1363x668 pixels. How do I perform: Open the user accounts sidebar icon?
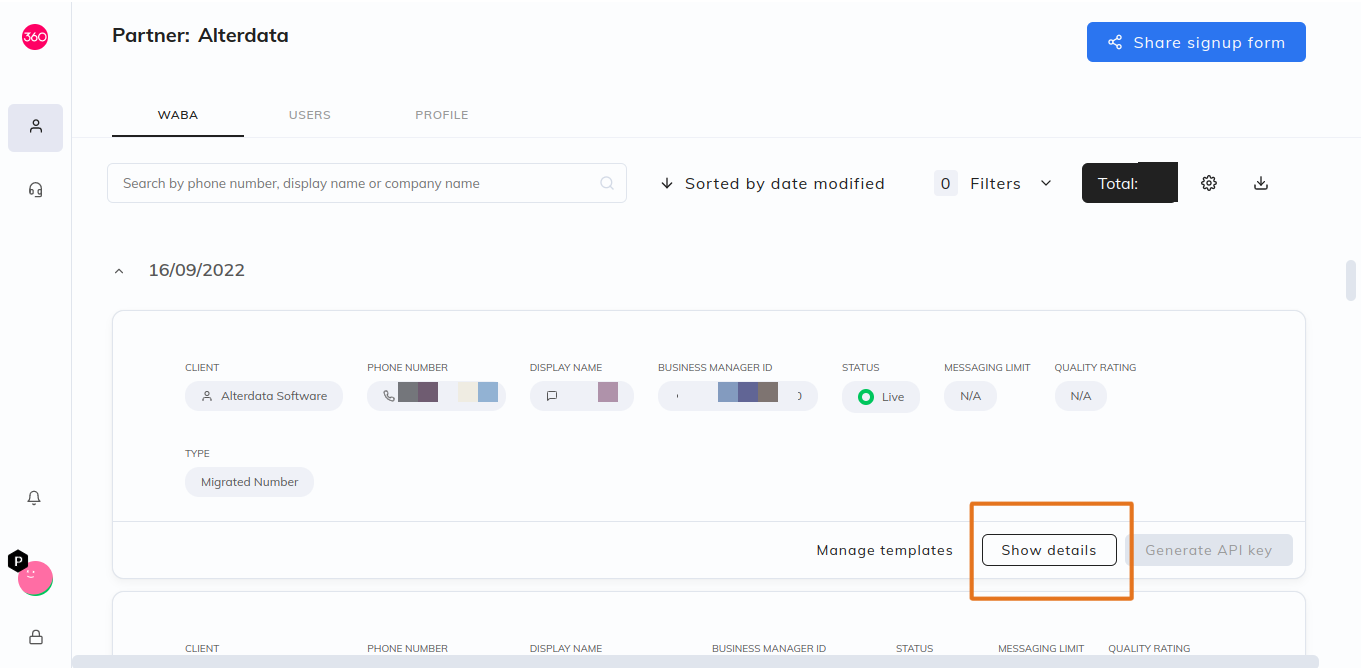pos(35,127)
